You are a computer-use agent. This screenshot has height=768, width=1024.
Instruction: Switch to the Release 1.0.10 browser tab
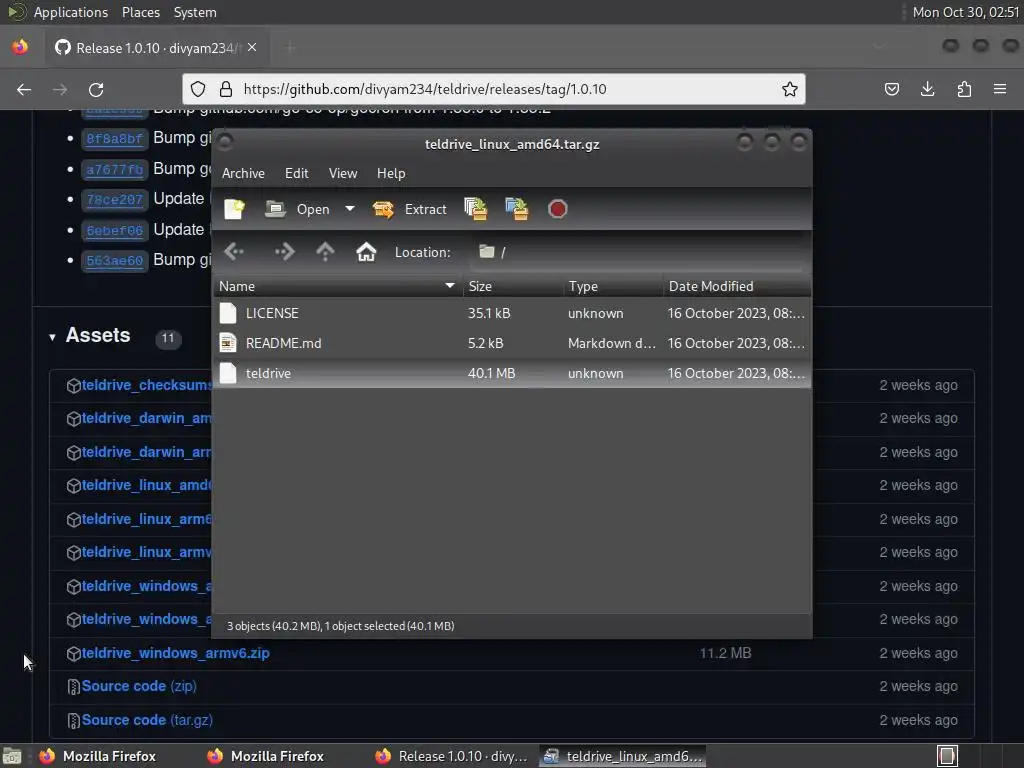point(157,48)
